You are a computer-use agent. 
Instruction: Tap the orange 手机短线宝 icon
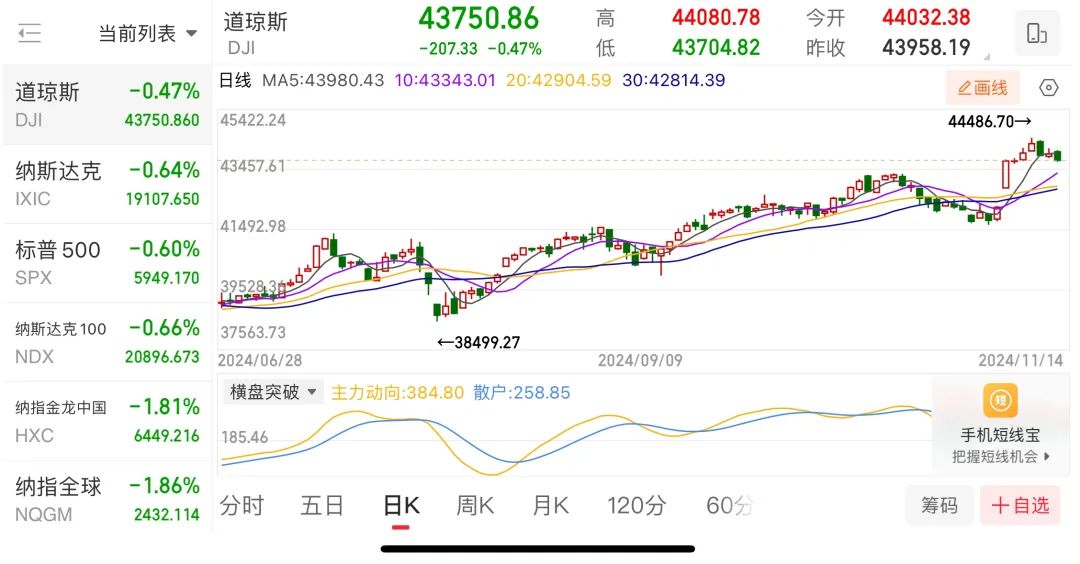(x=1000, y=402)
